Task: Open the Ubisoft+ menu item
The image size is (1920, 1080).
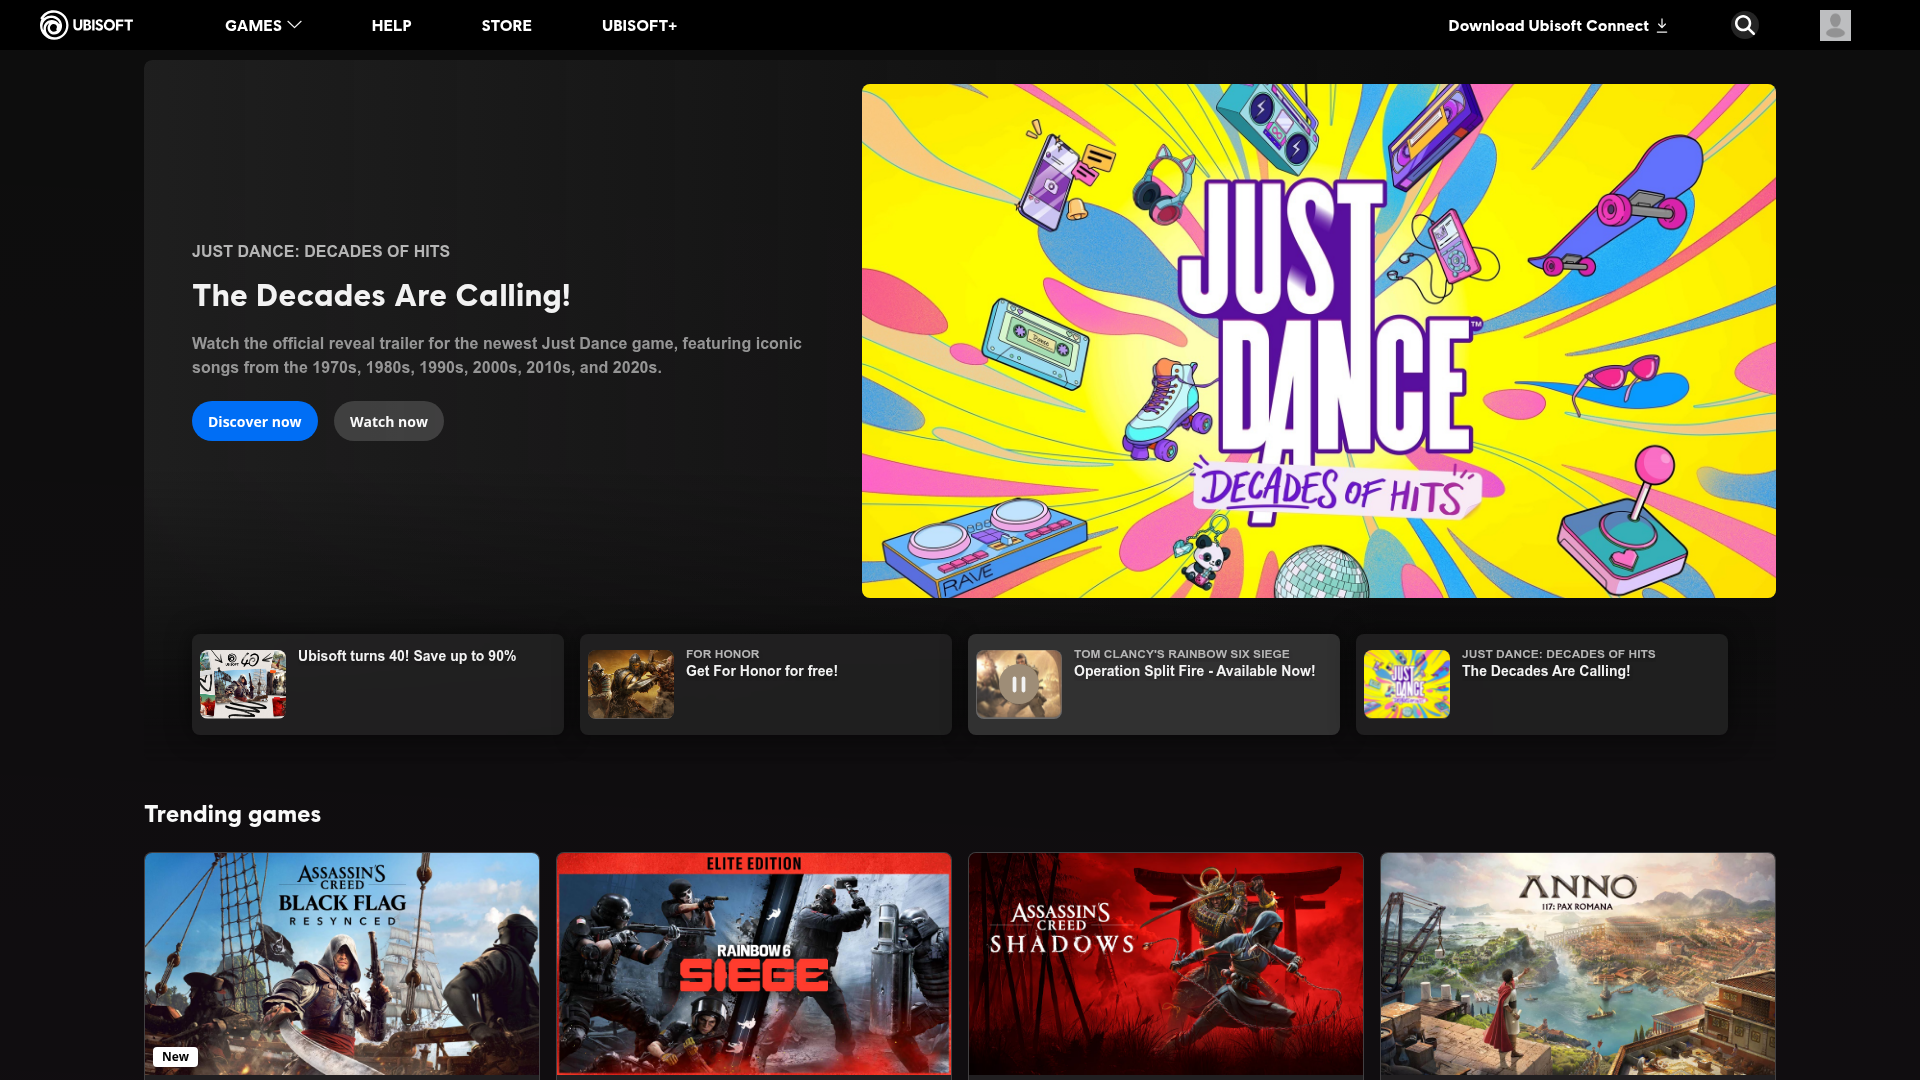Action: (x=640, y=25)
